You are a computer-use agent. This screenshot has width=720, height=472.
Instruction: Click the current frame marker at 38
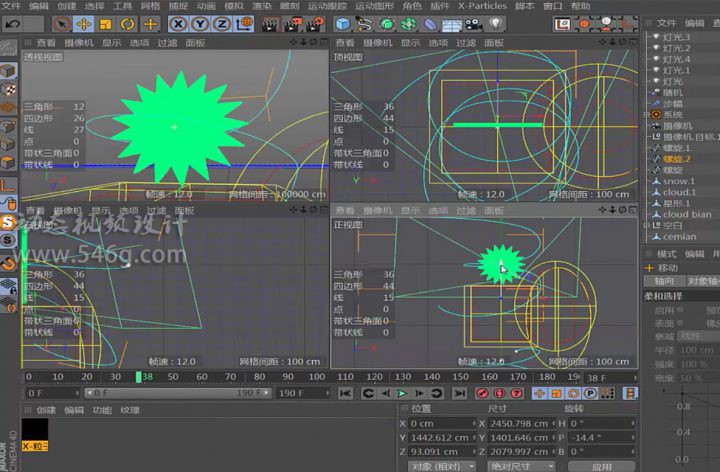click(139, 377)
